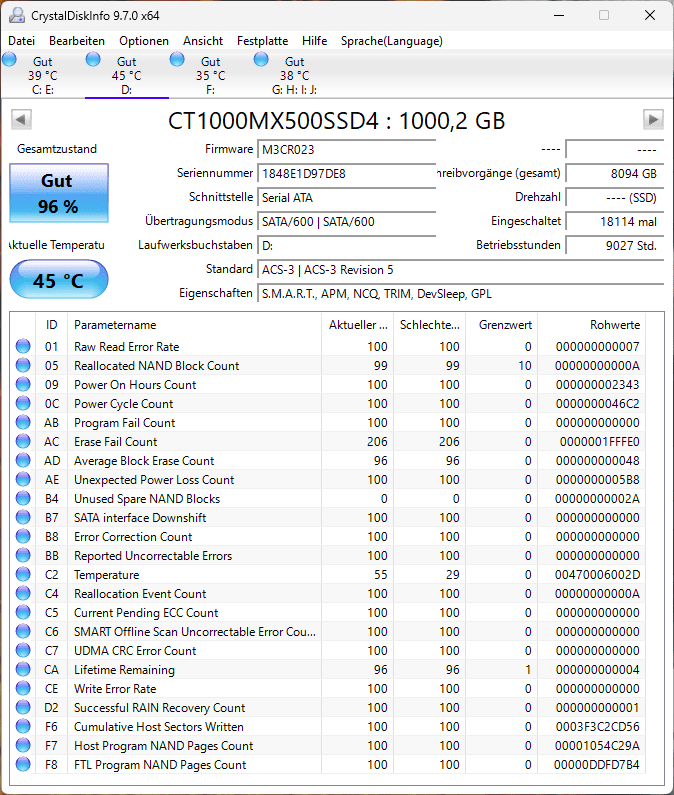Click status icon of Write Error Rate
The height and width of the screenshot is (795, 674).
(x=23, y=689)
